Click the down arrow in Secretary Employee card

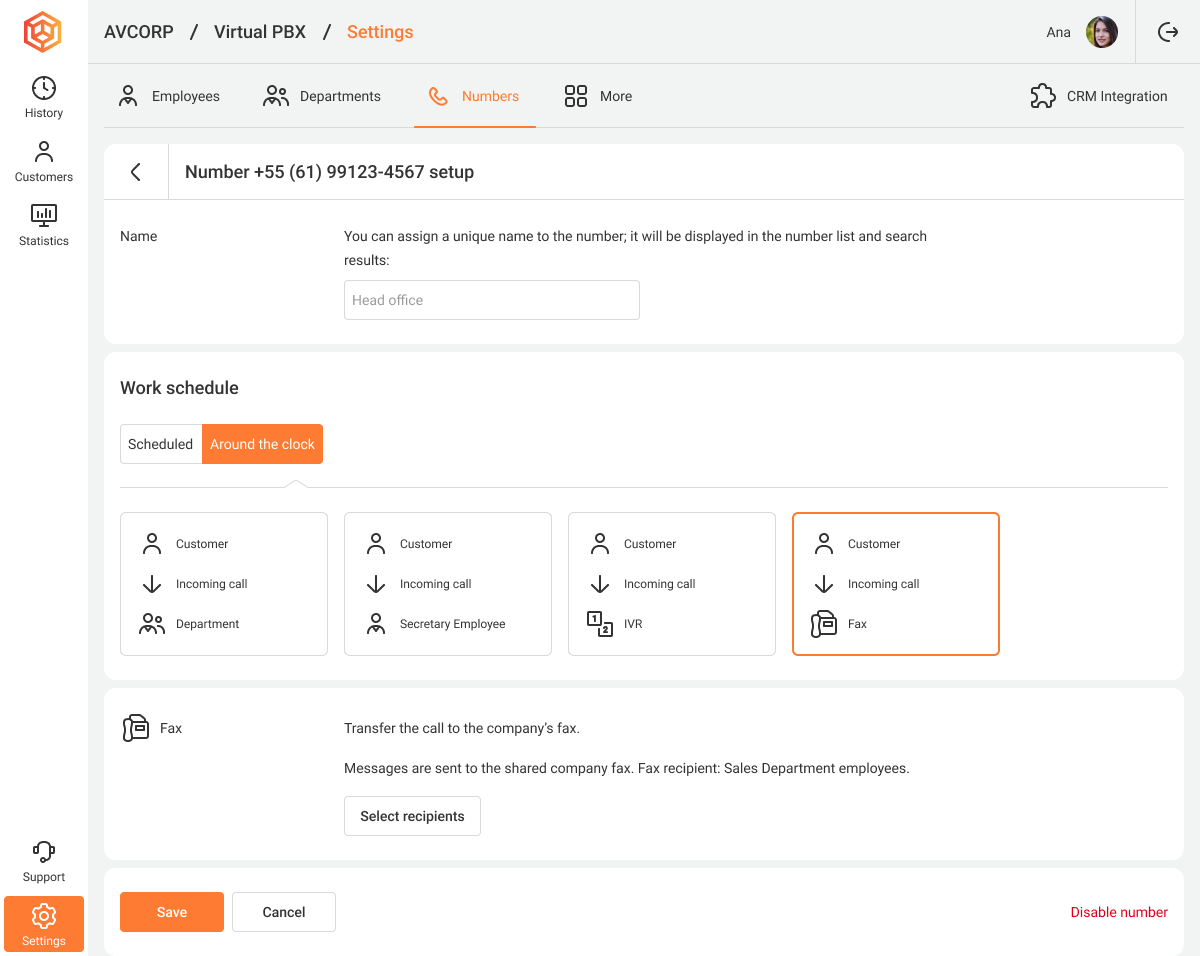tap(376, 584)
